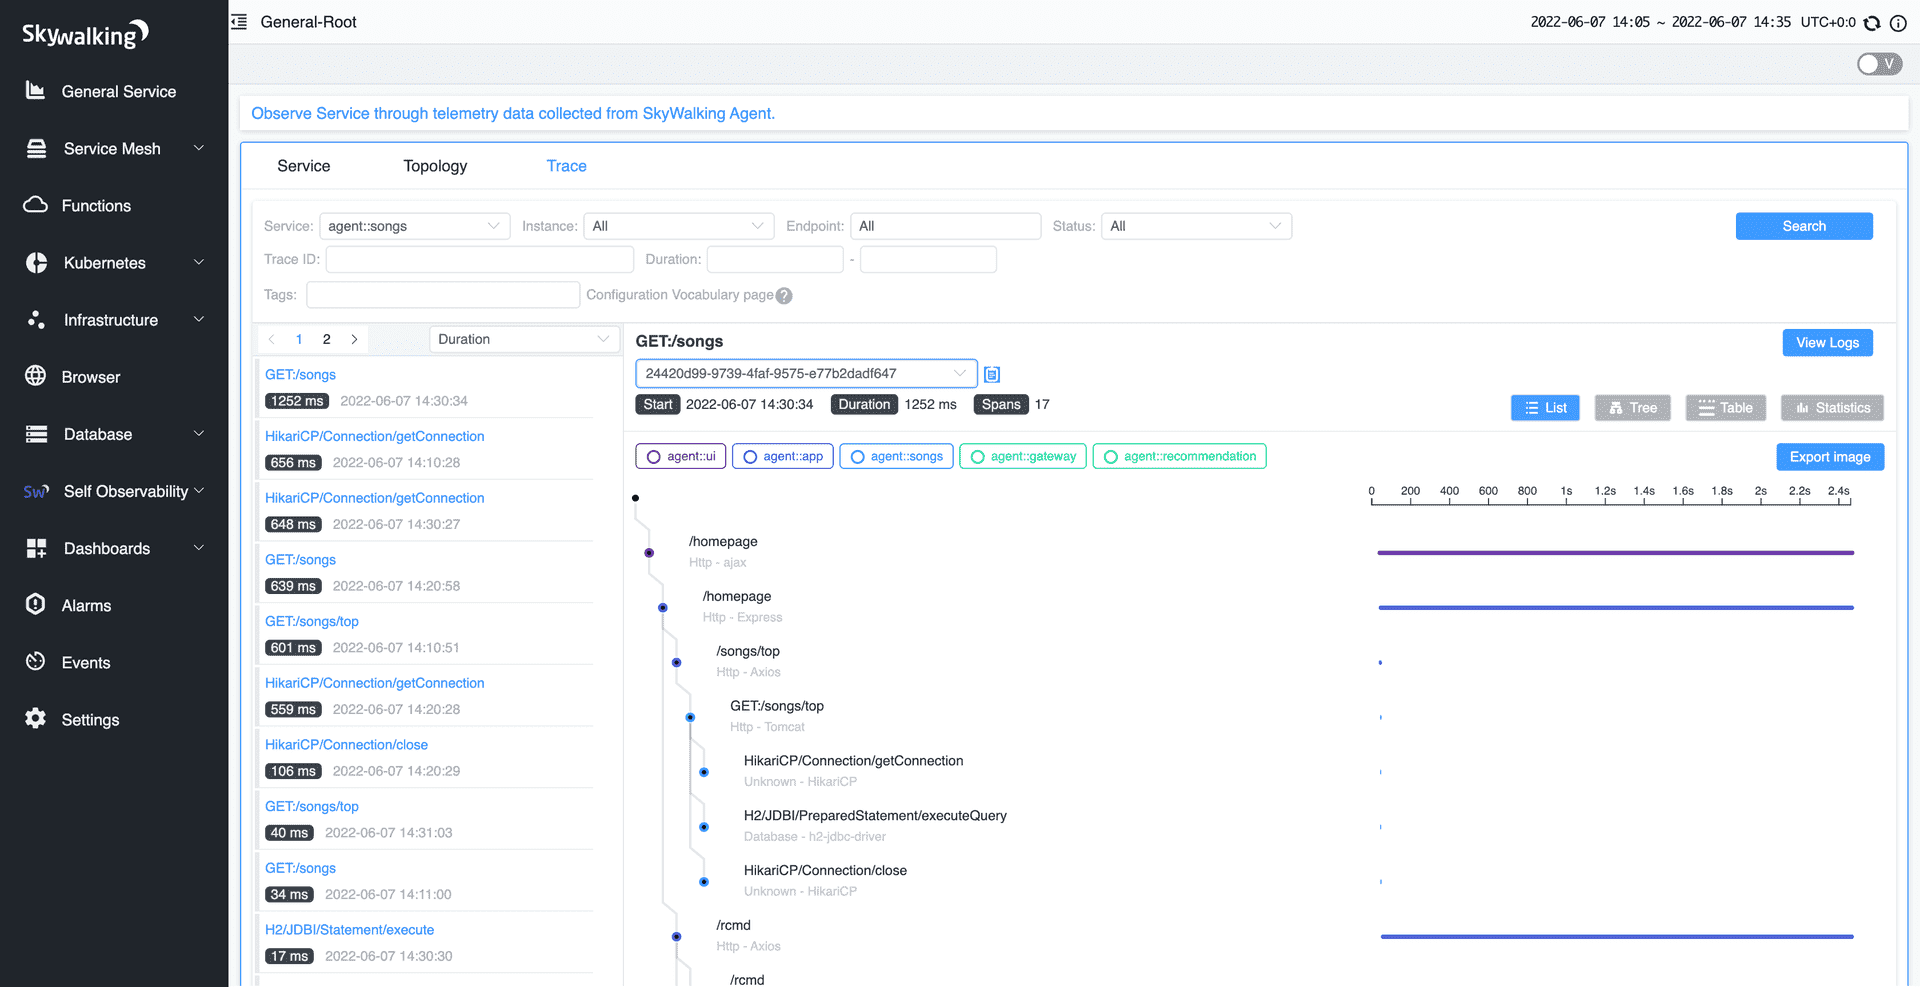Copy the trace ID icon
1920x987 pixels.
tap(992, 374)
